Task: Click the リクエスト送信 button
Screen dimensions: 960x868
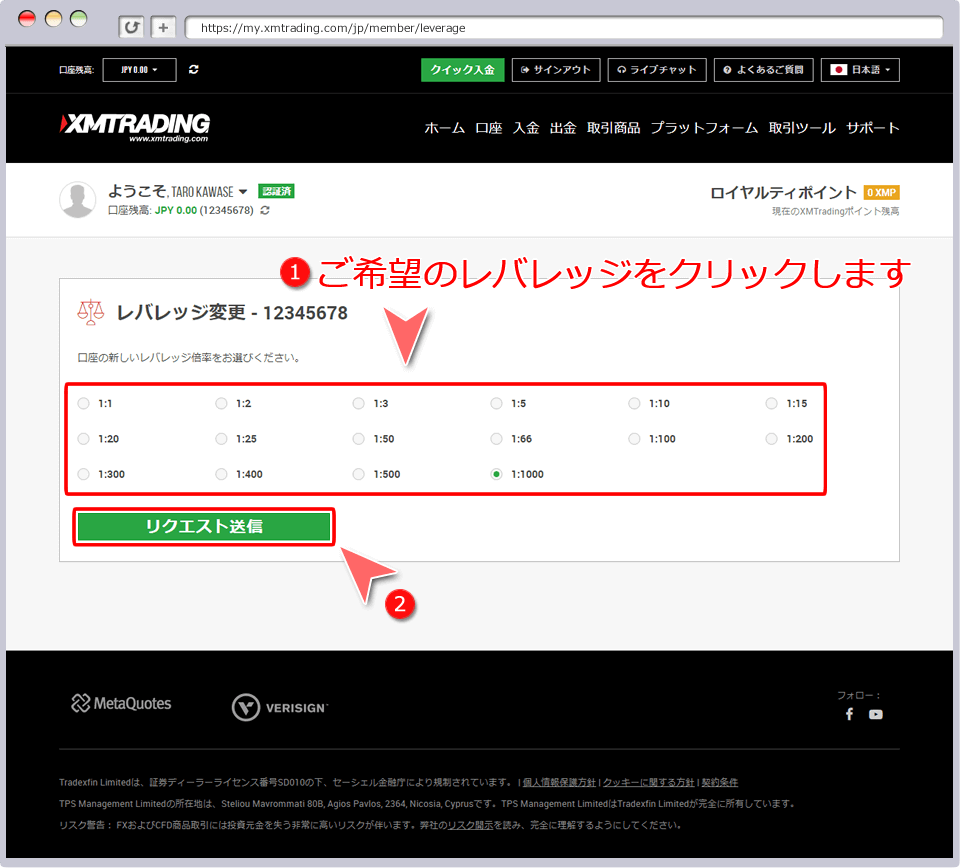Action: (204, 526)
